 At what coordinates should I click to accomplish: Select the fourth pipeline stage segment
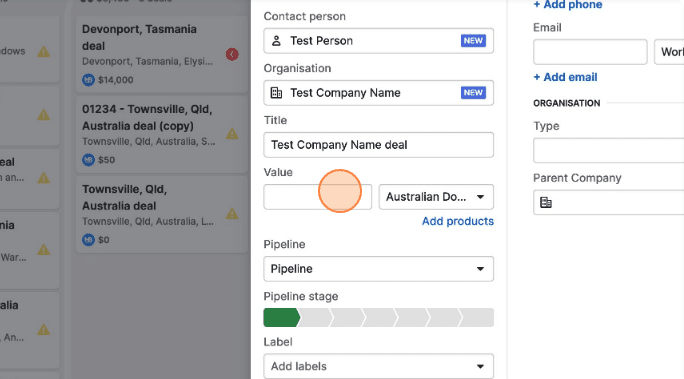click(380, 318)
